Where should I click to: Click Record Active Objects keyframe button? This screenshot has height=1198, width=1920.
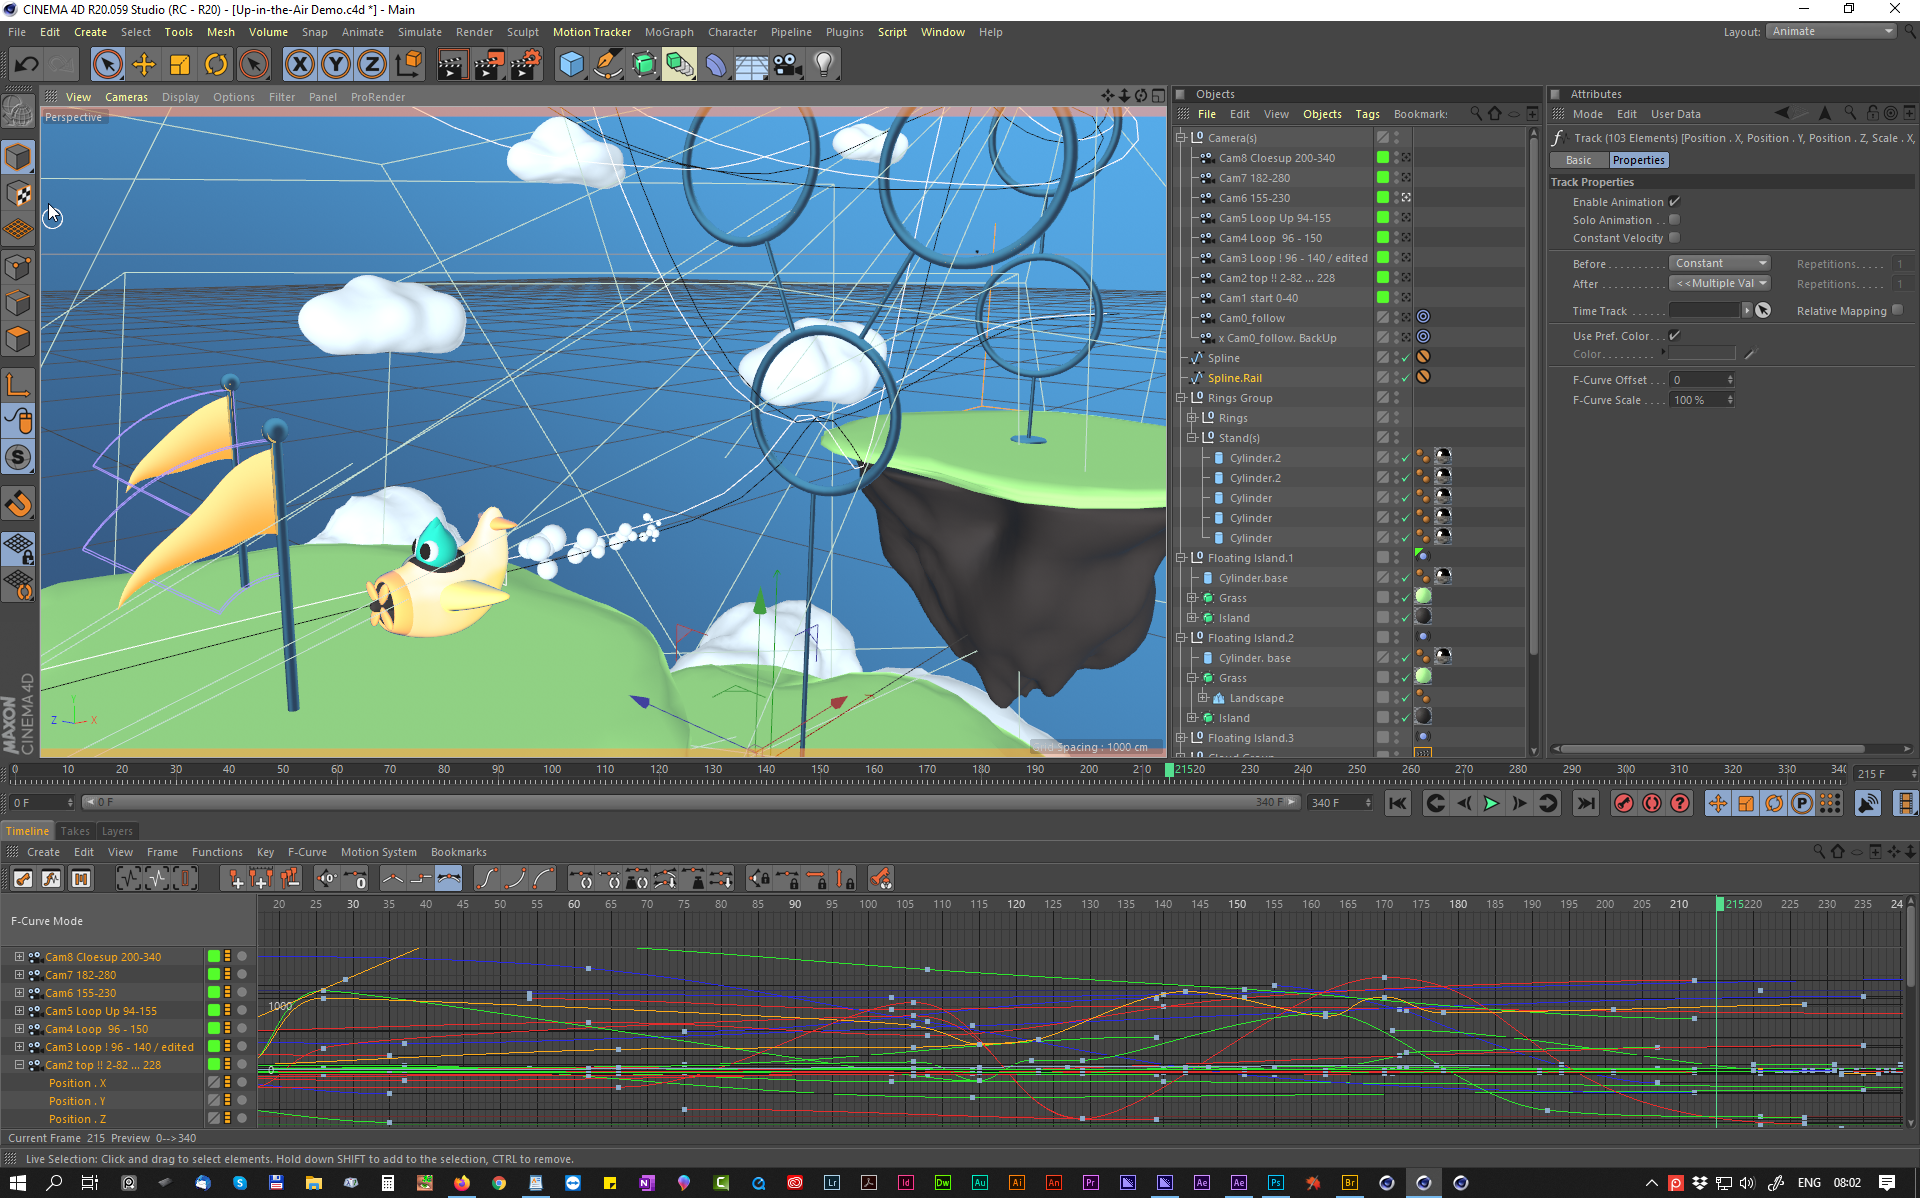pyautogui.click(x=1624, y=803)
